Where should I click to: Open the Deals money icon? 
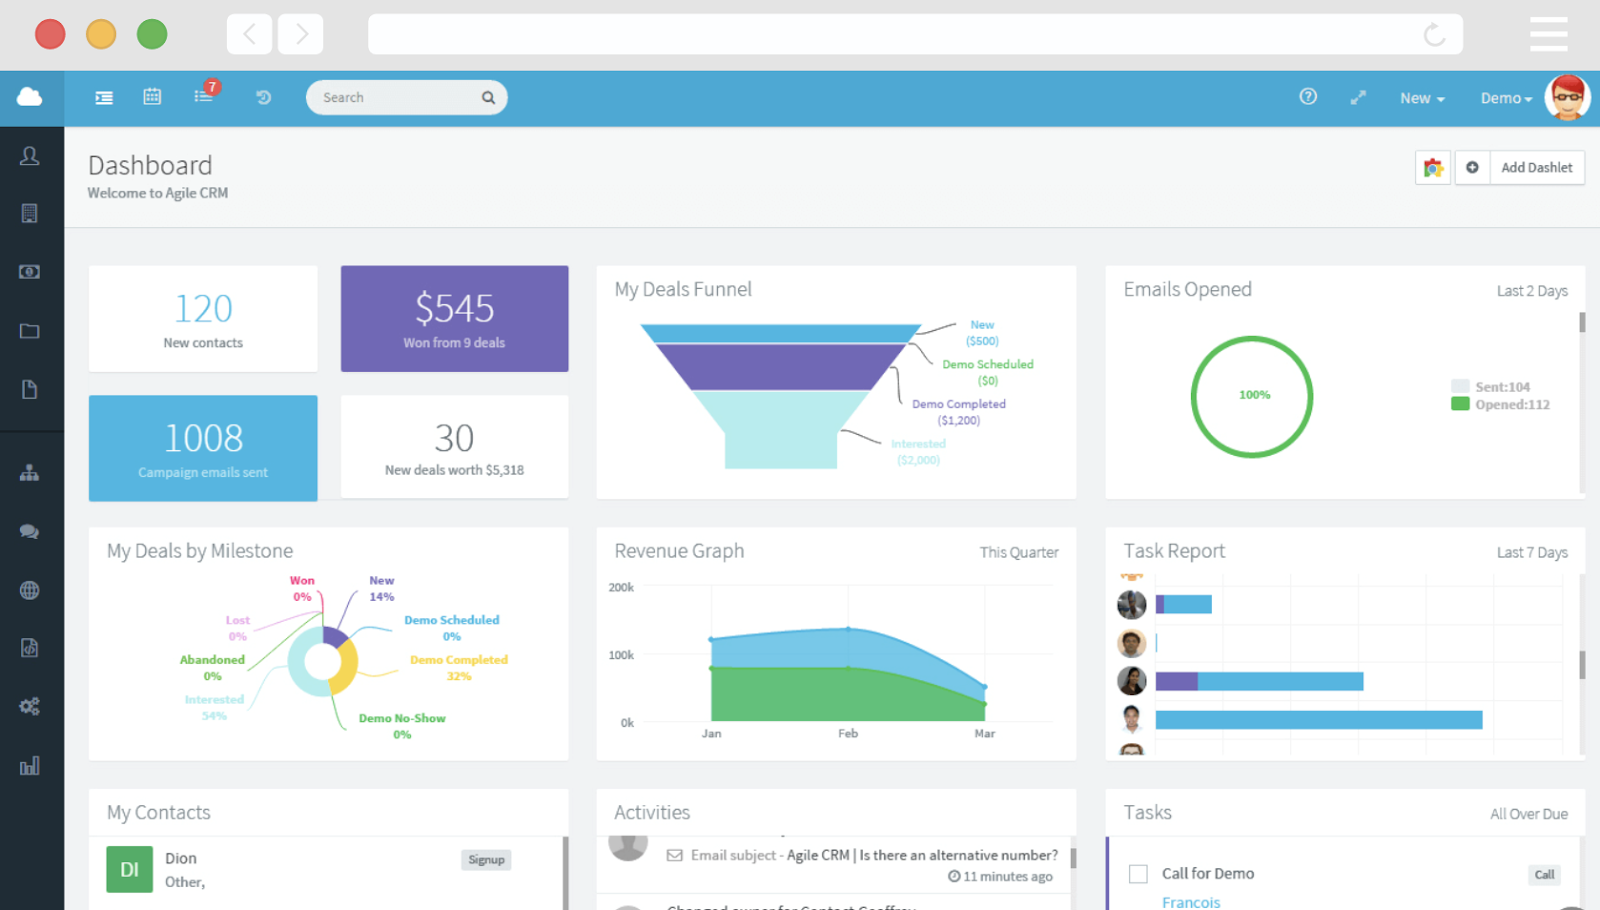pyautogui.click(x=30, y=271)
